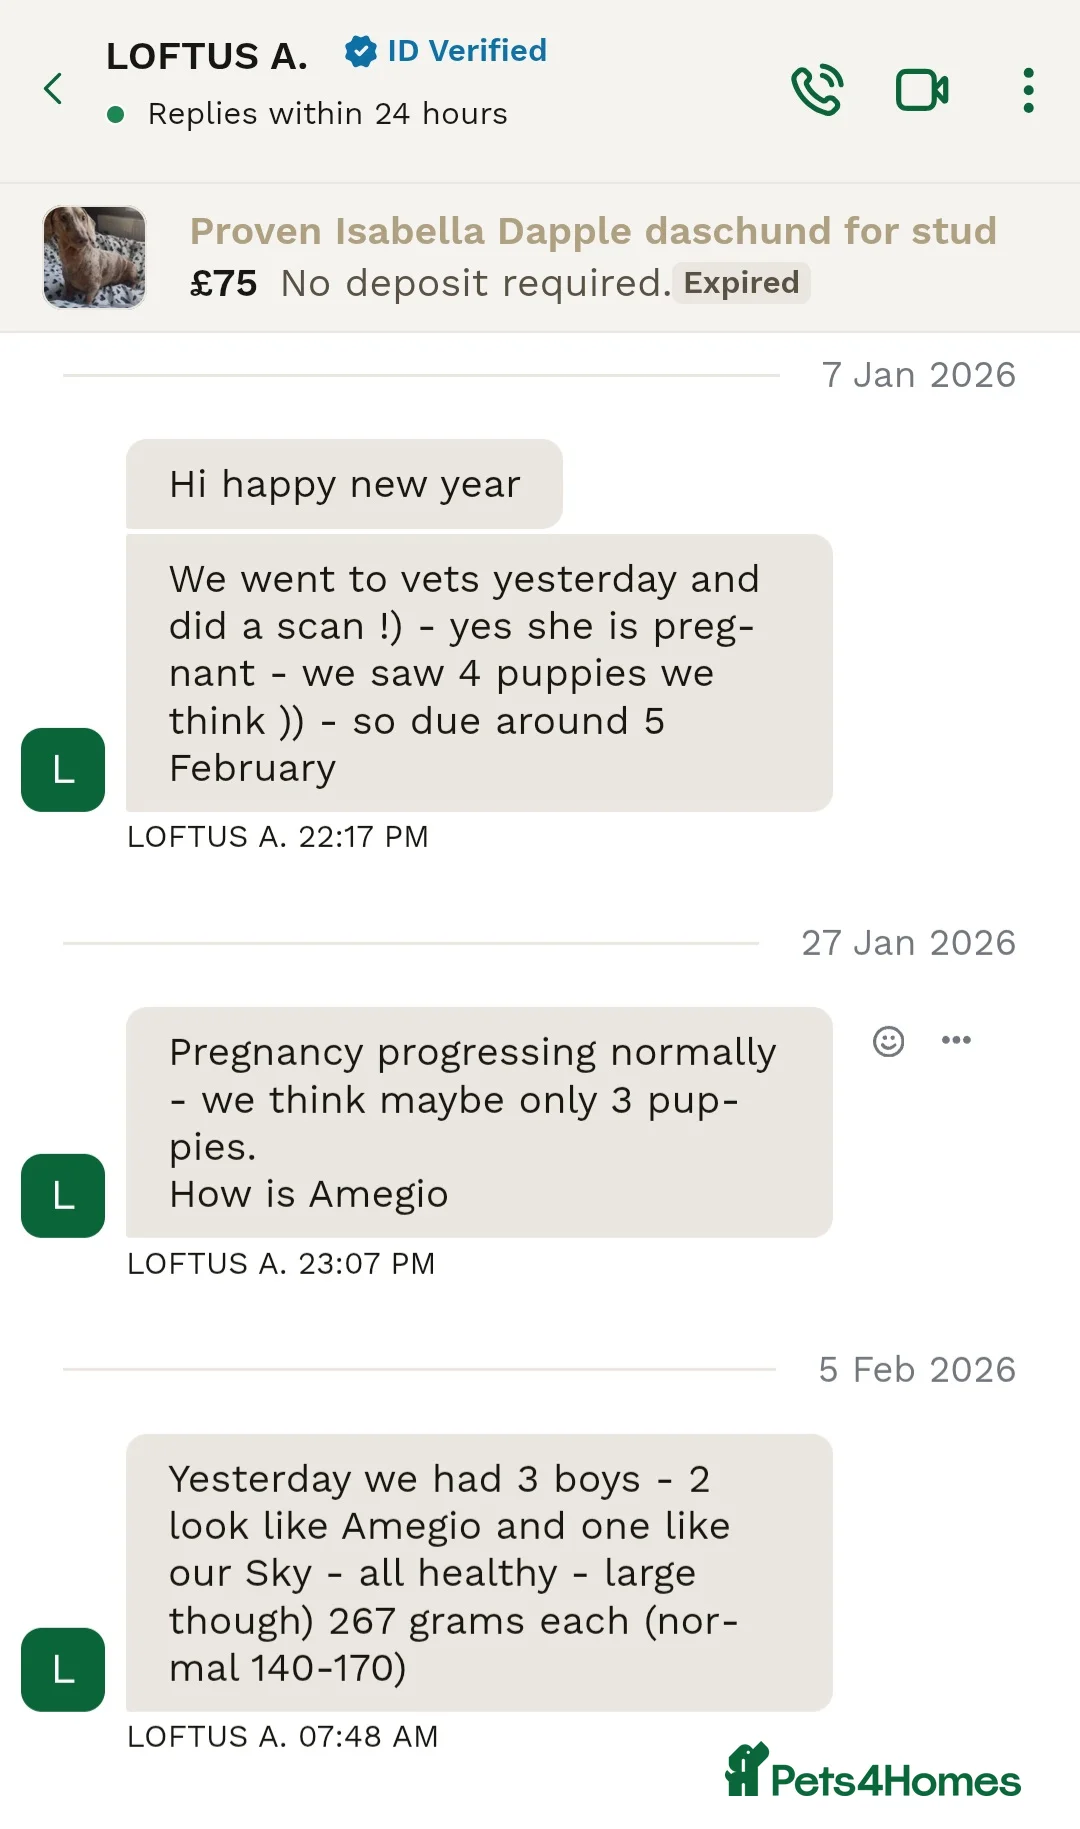Select the "Hi happy new year" message
The height and width of the screenshot is (1829, 1080).
344,484
